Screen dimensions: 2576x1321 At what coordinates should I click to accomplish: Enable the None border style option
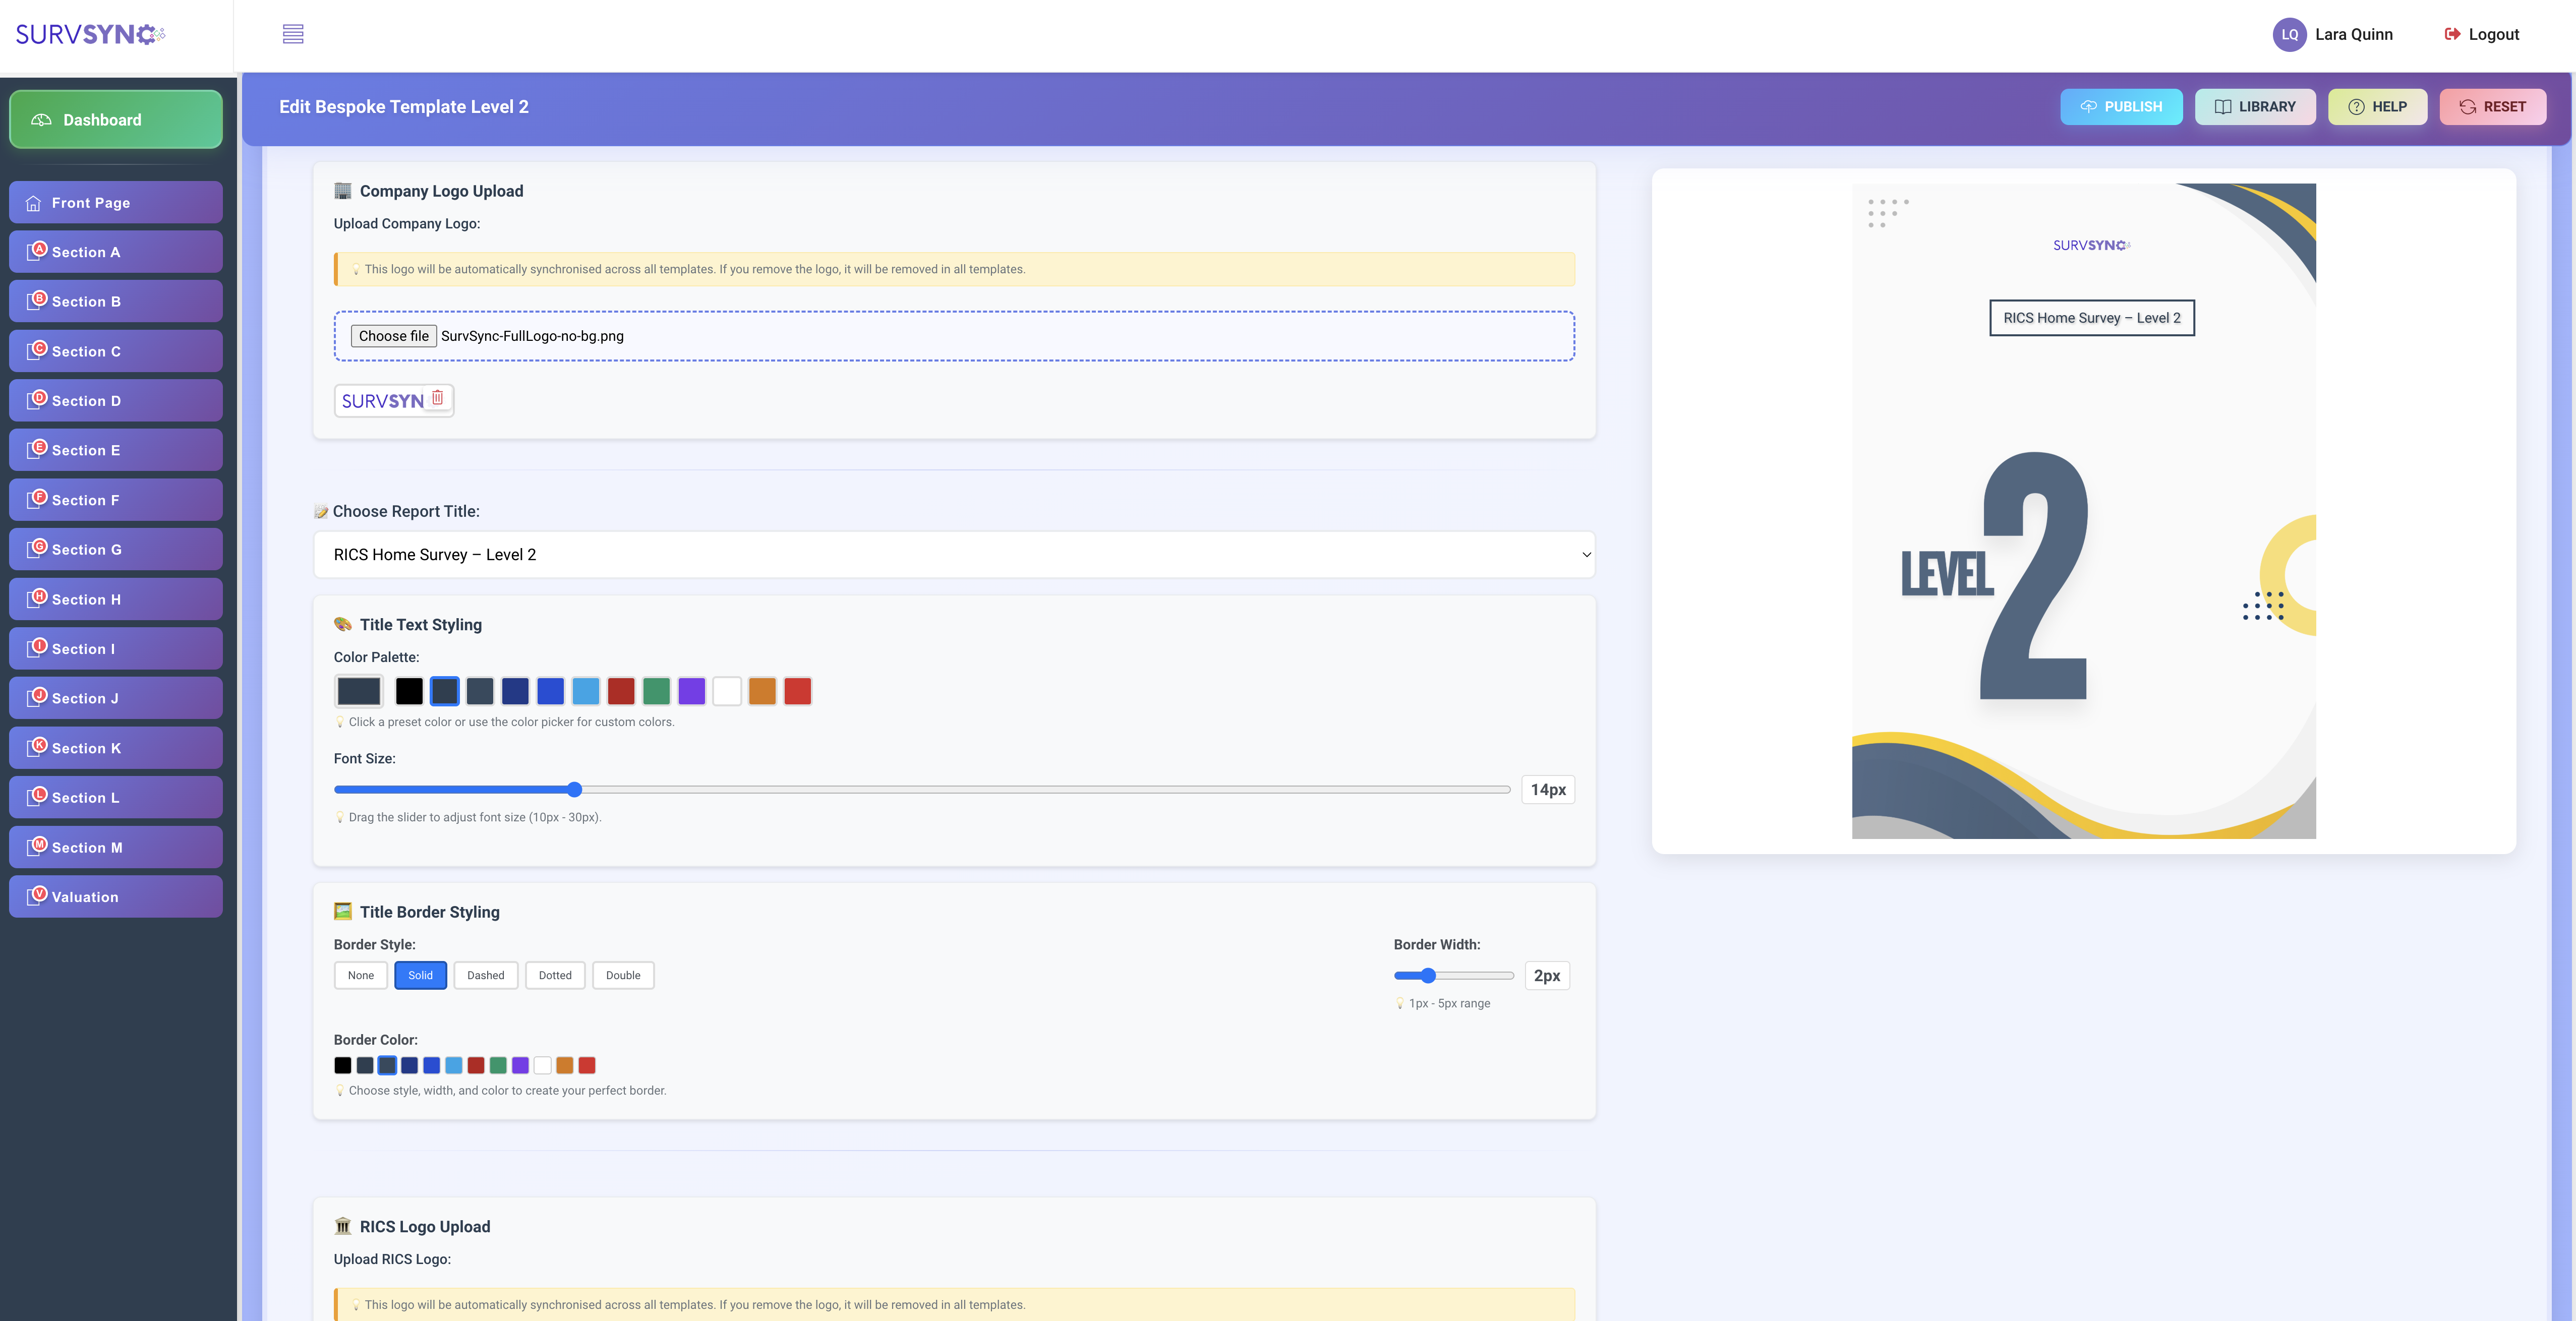[360, 975]
